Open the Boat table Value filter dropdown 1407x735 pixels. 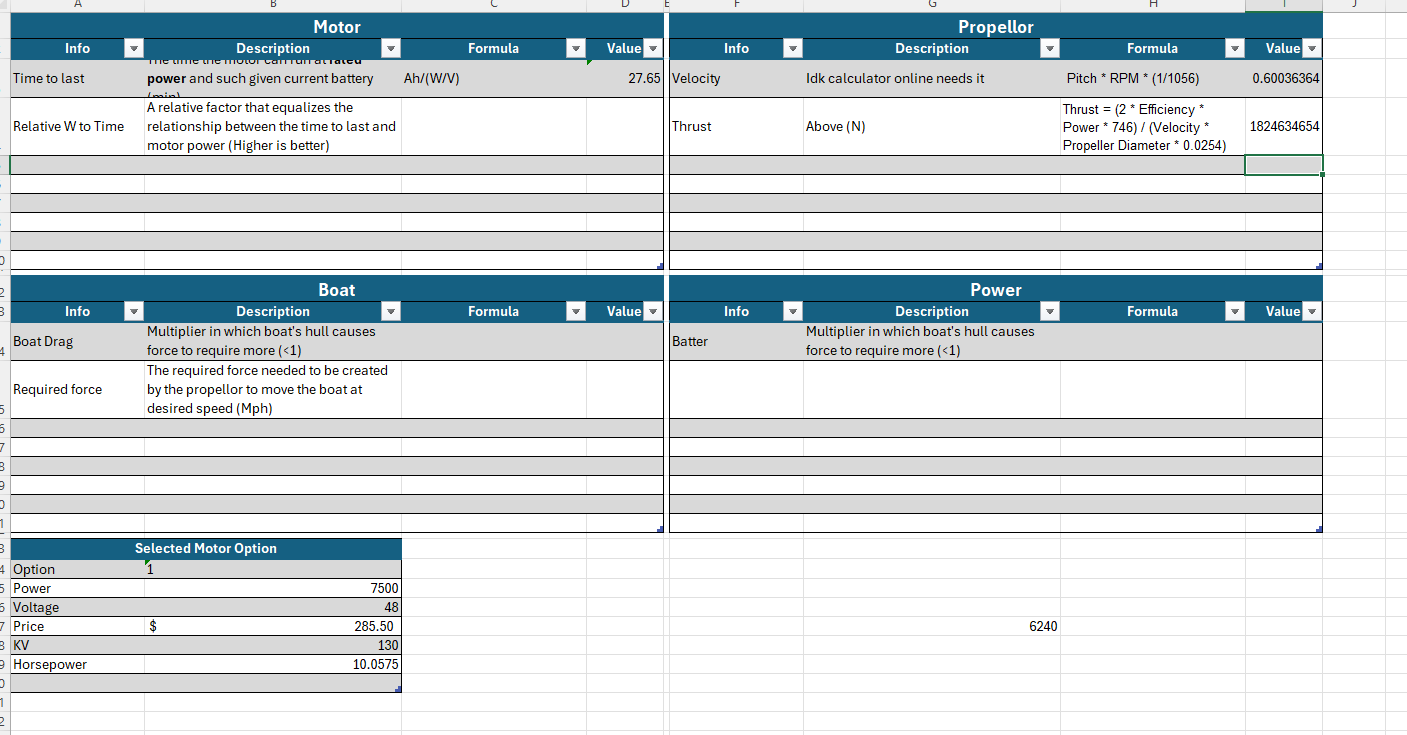coord(652,311)
